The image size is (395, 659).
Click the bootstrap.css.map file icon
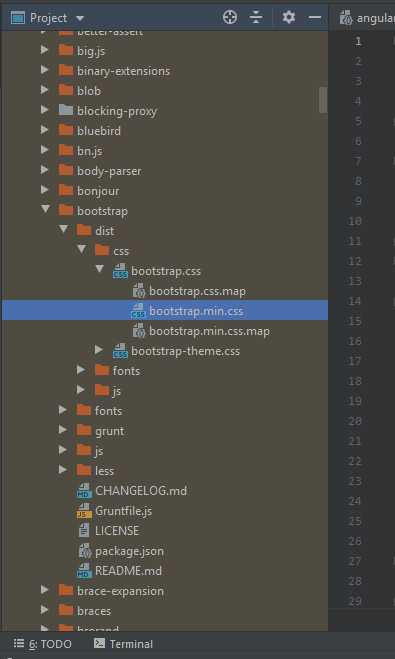coord(139,291)
